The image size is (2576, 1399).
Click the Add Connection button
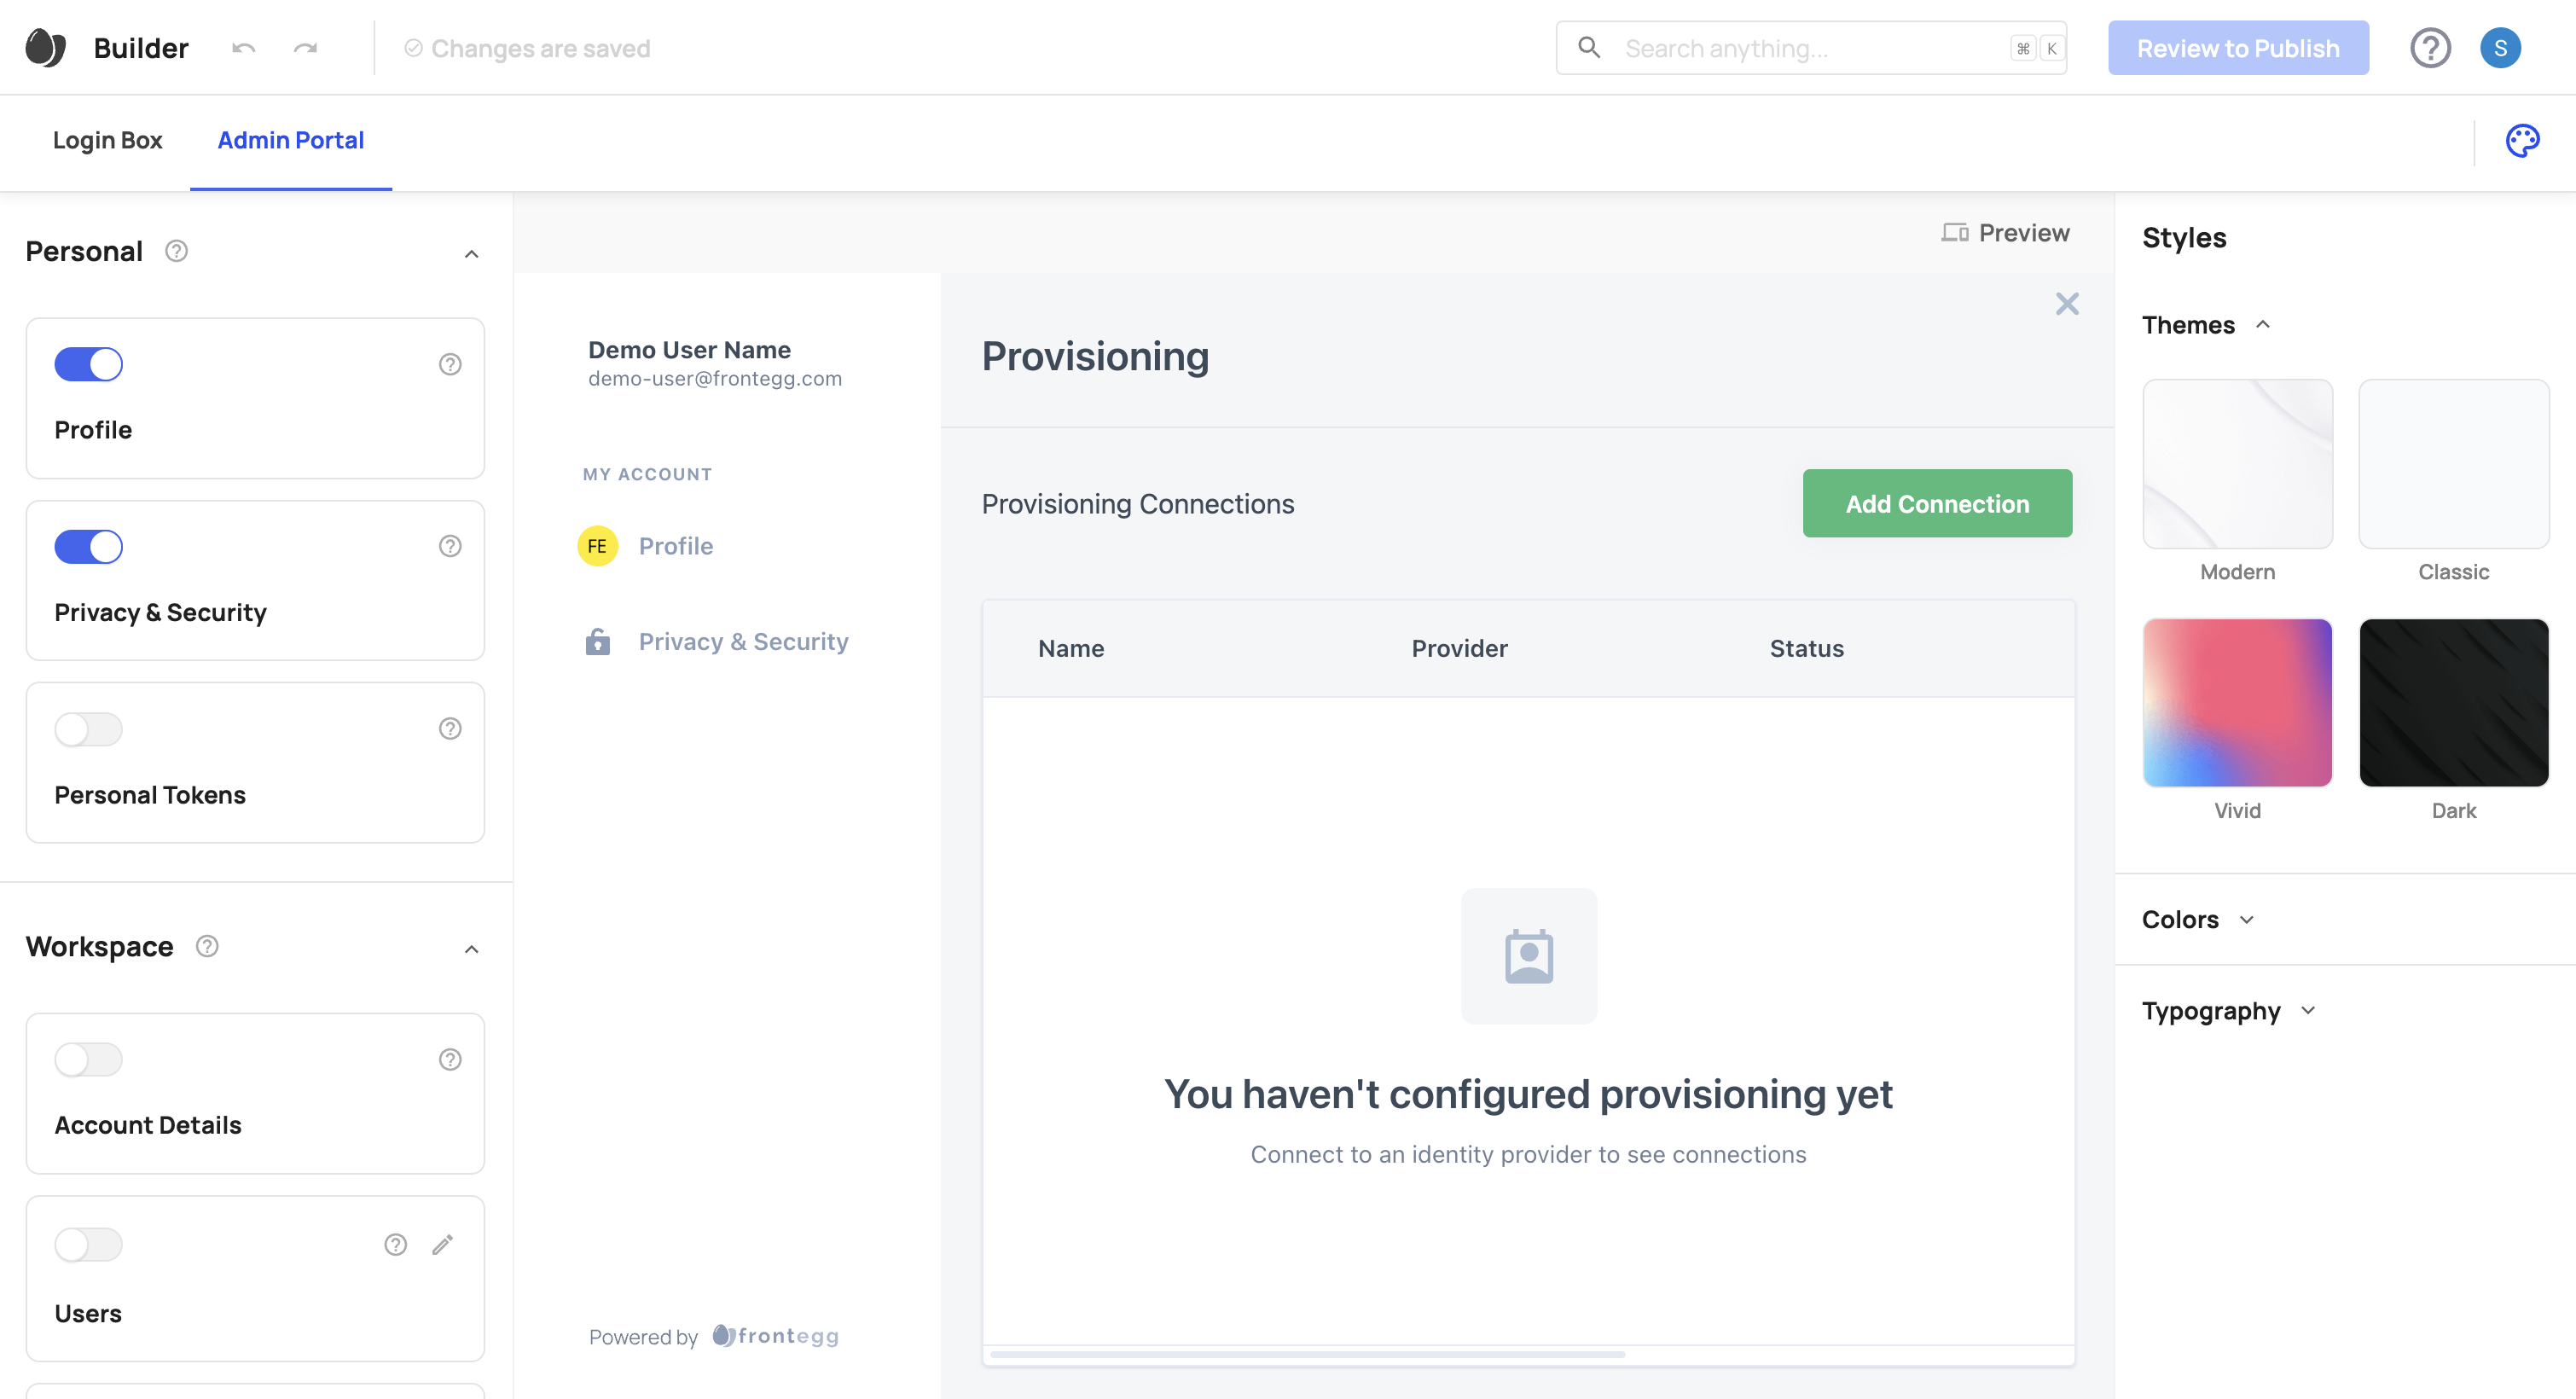coord(1937,504)
